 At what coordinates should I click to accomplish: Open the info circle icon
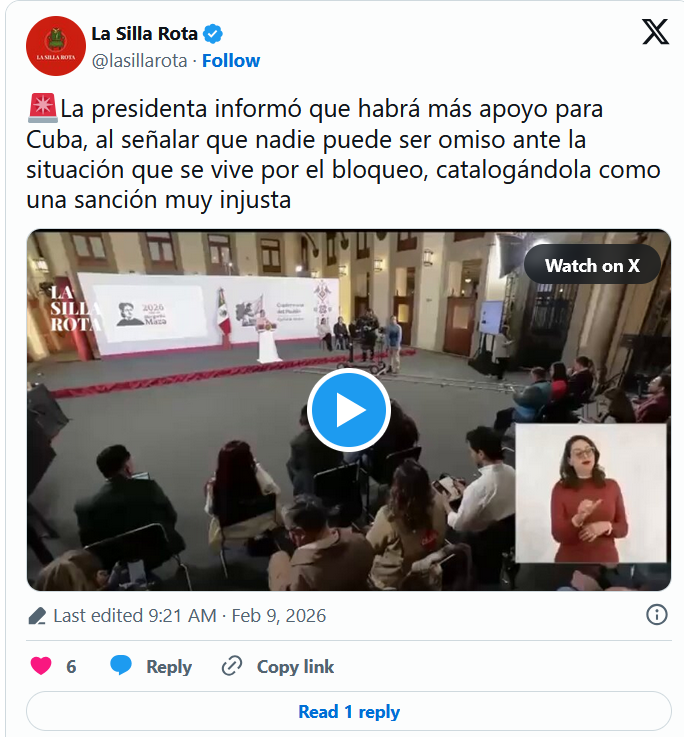656,615
